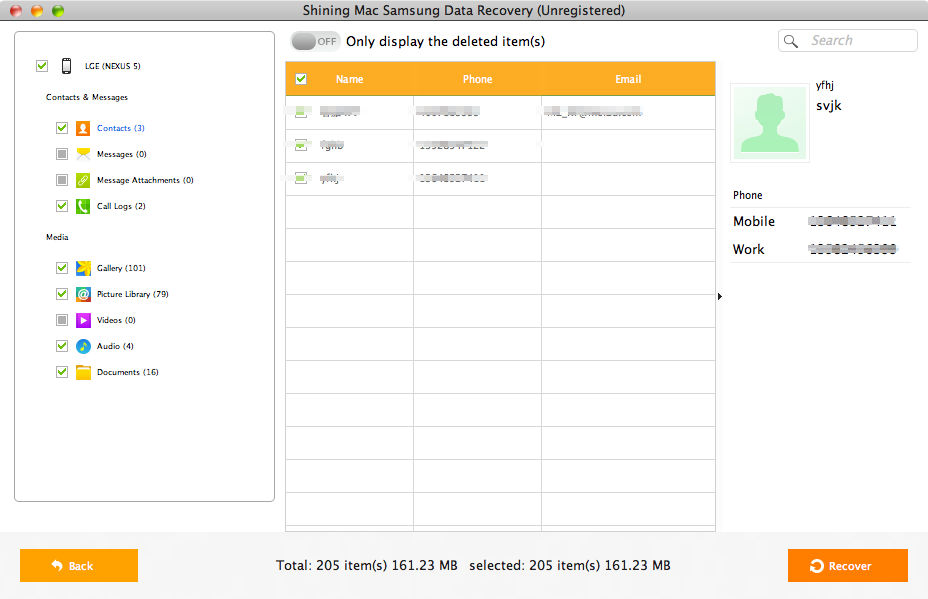Image resolution: width=928 pixels, height=599 pixels.
Task: Uncheck the Contacts (3) checkbox
Action: [62, 128]
